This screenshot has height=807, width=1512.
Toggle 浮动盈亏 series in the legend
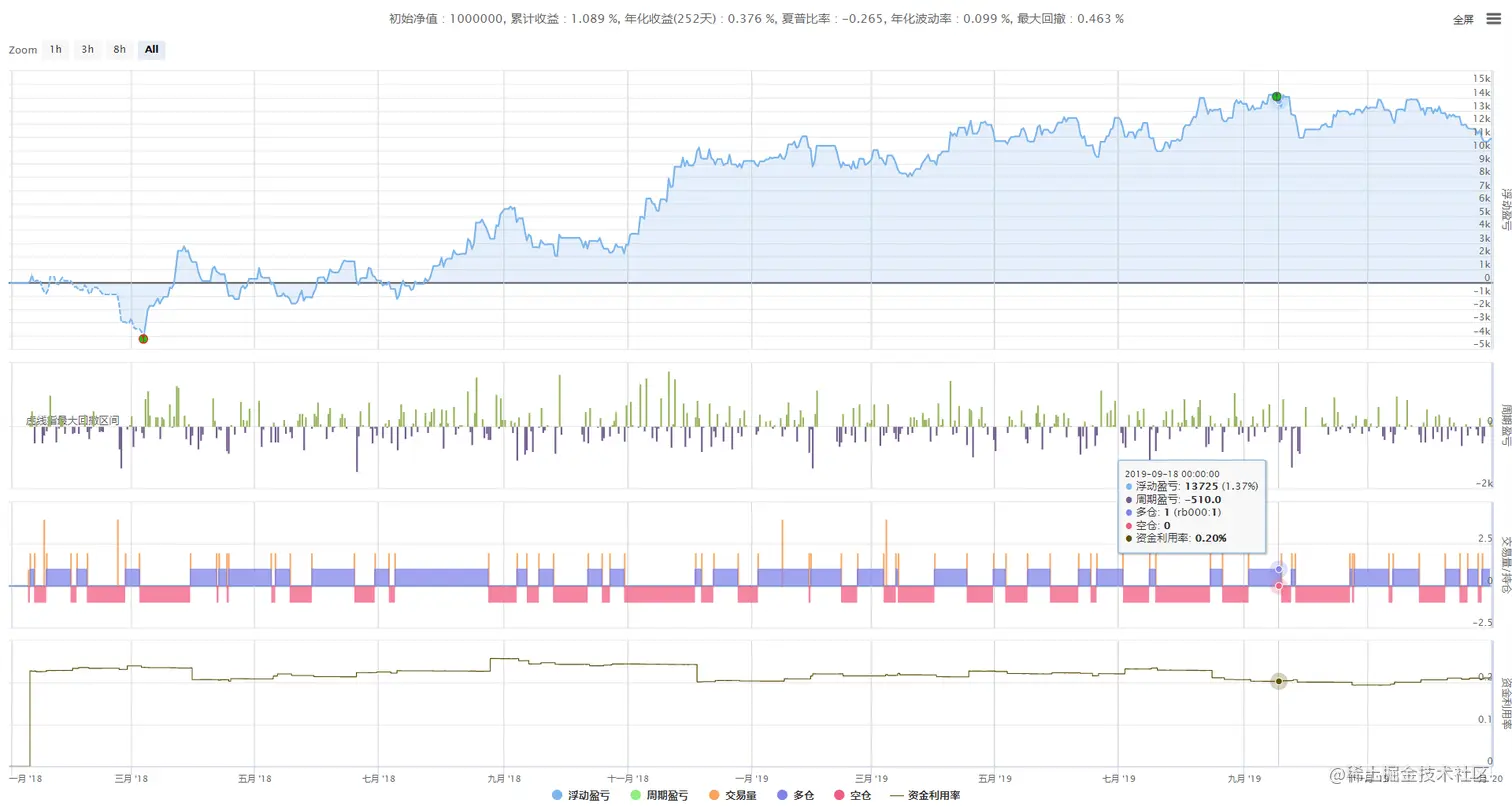pyautogui.click(x=581, y=796)
